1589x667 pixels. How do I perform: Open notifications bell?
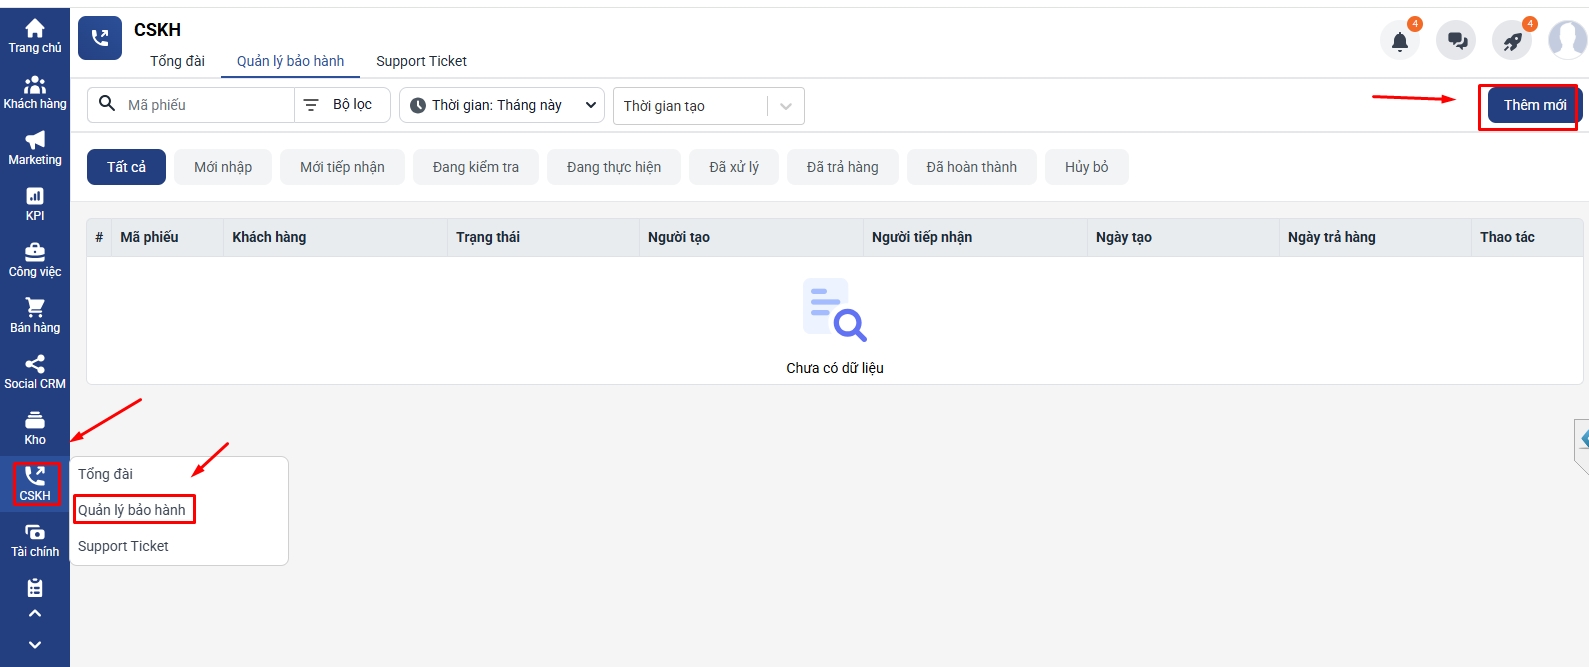click(x=1400, y=41)
